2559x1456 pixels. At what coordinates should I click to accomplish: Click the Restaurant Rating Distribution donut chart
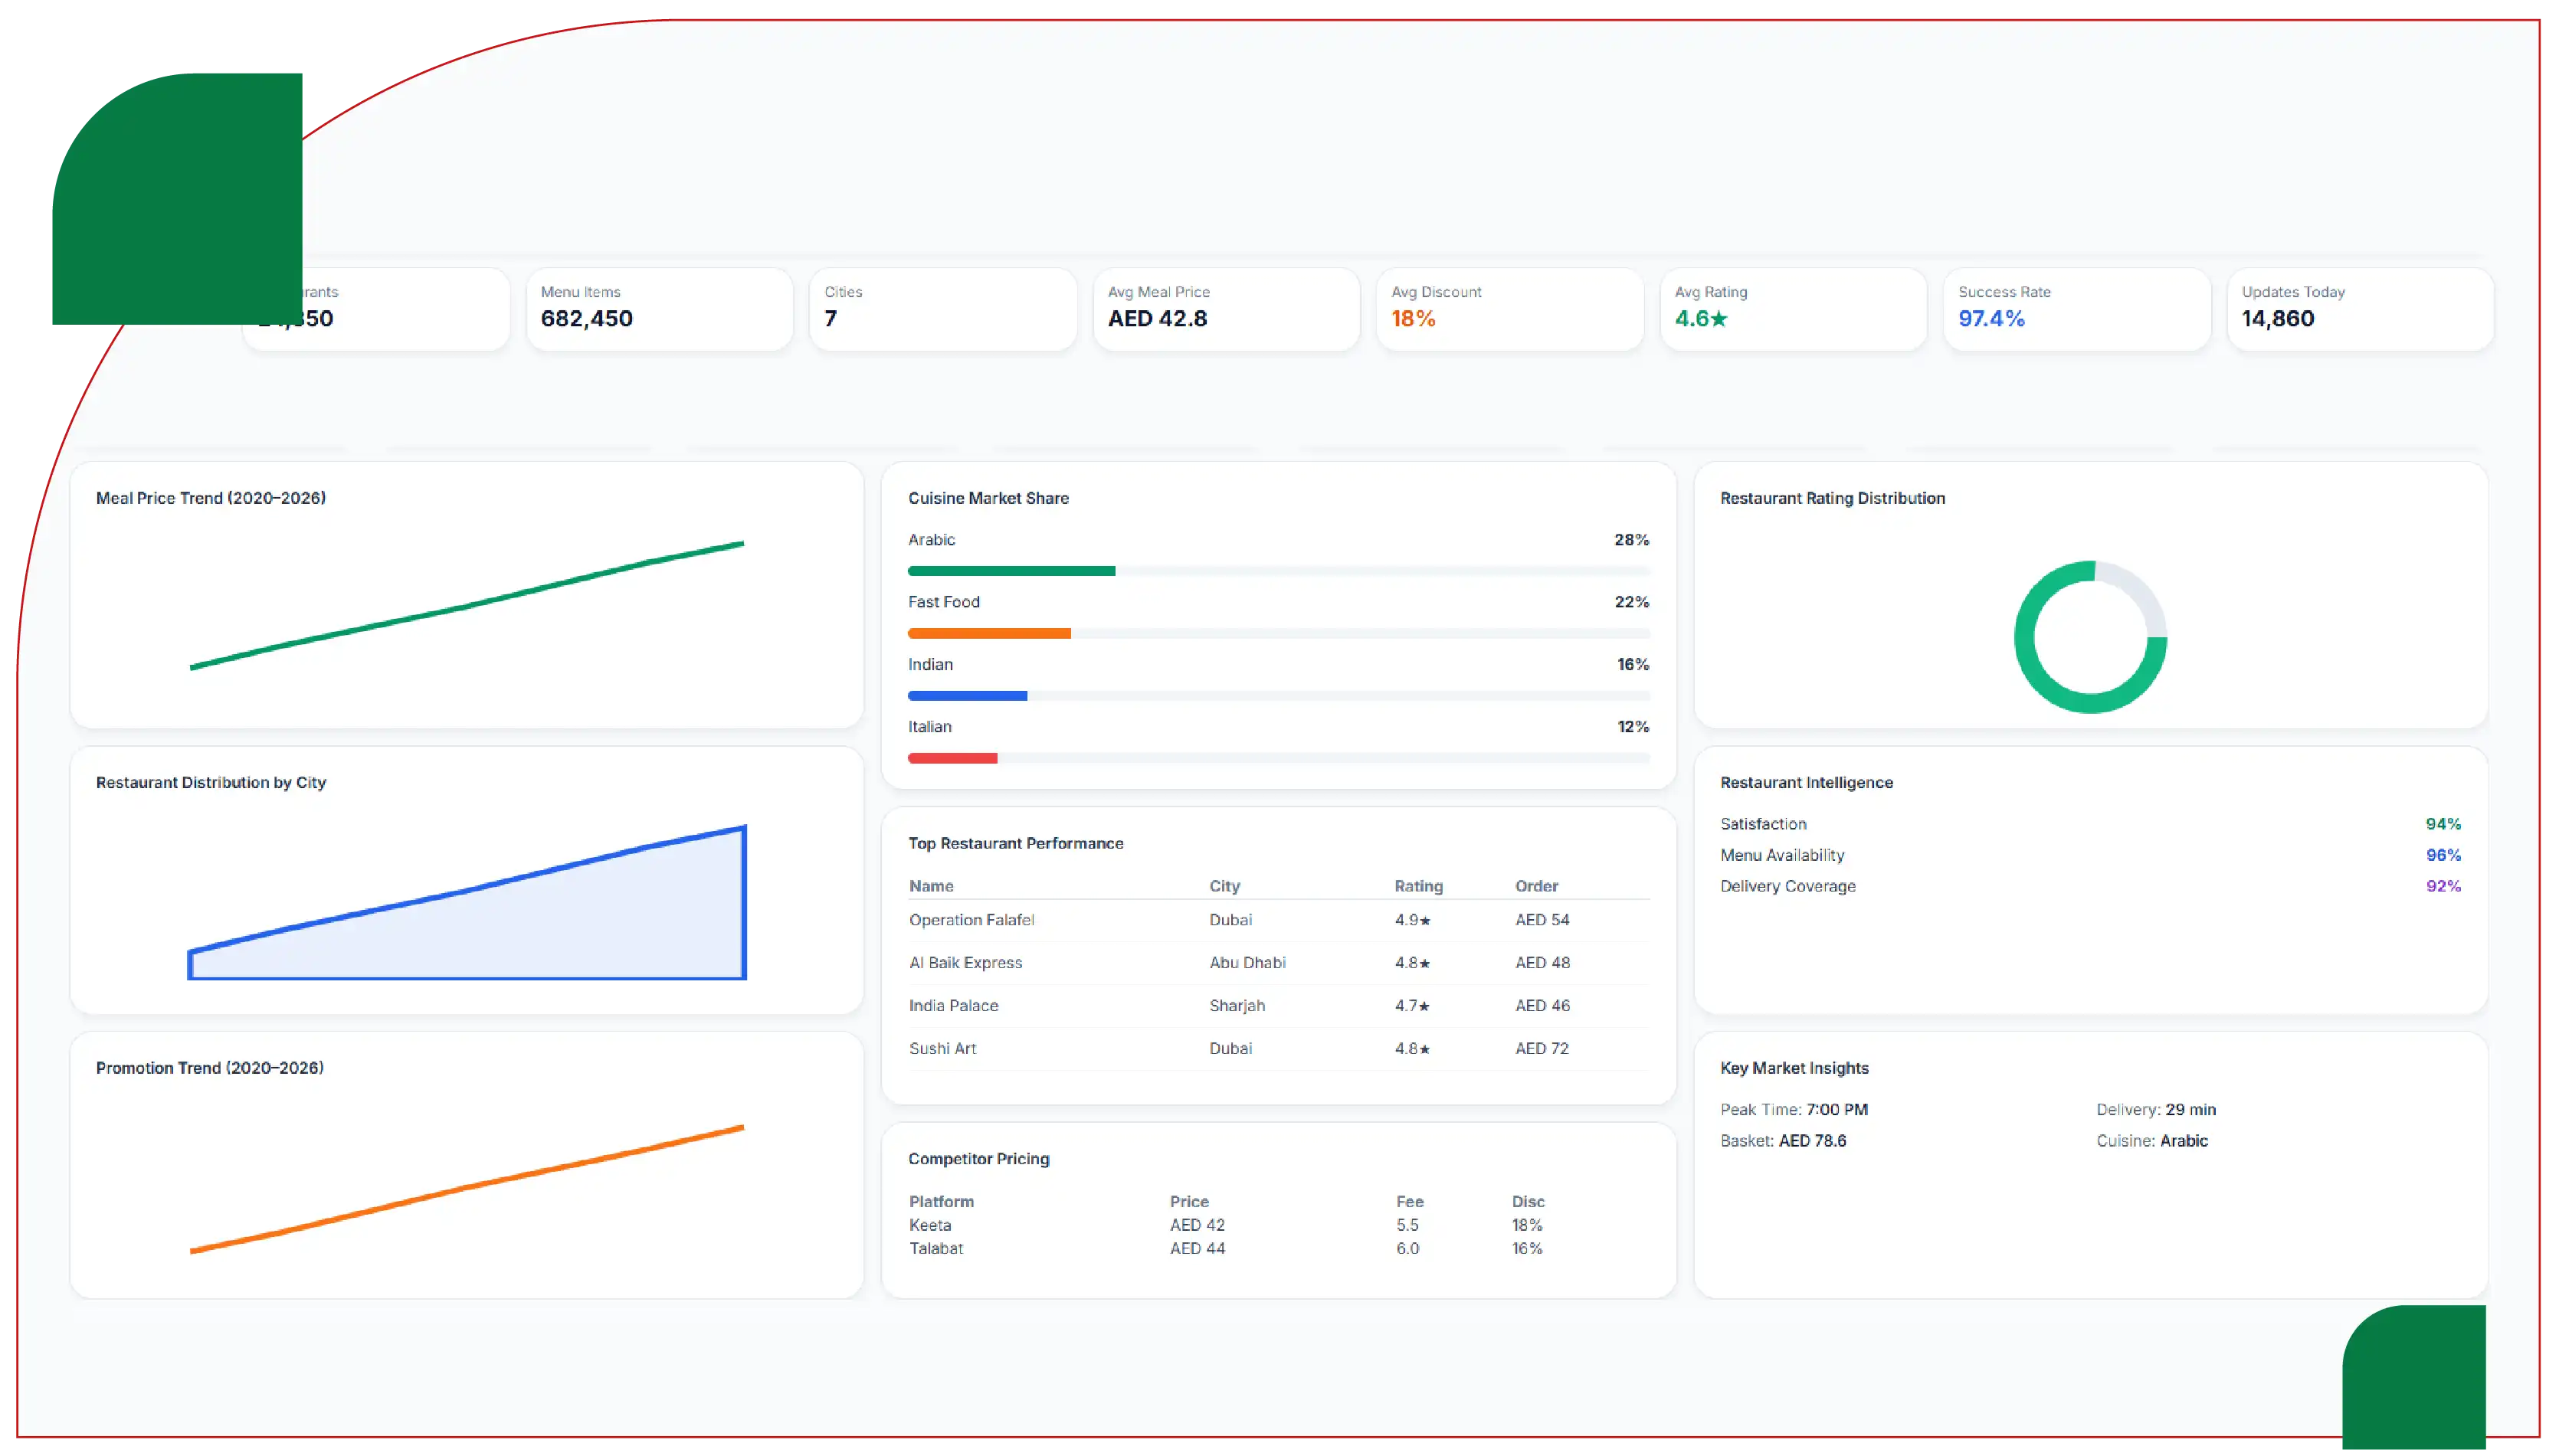click(2089, 637)
